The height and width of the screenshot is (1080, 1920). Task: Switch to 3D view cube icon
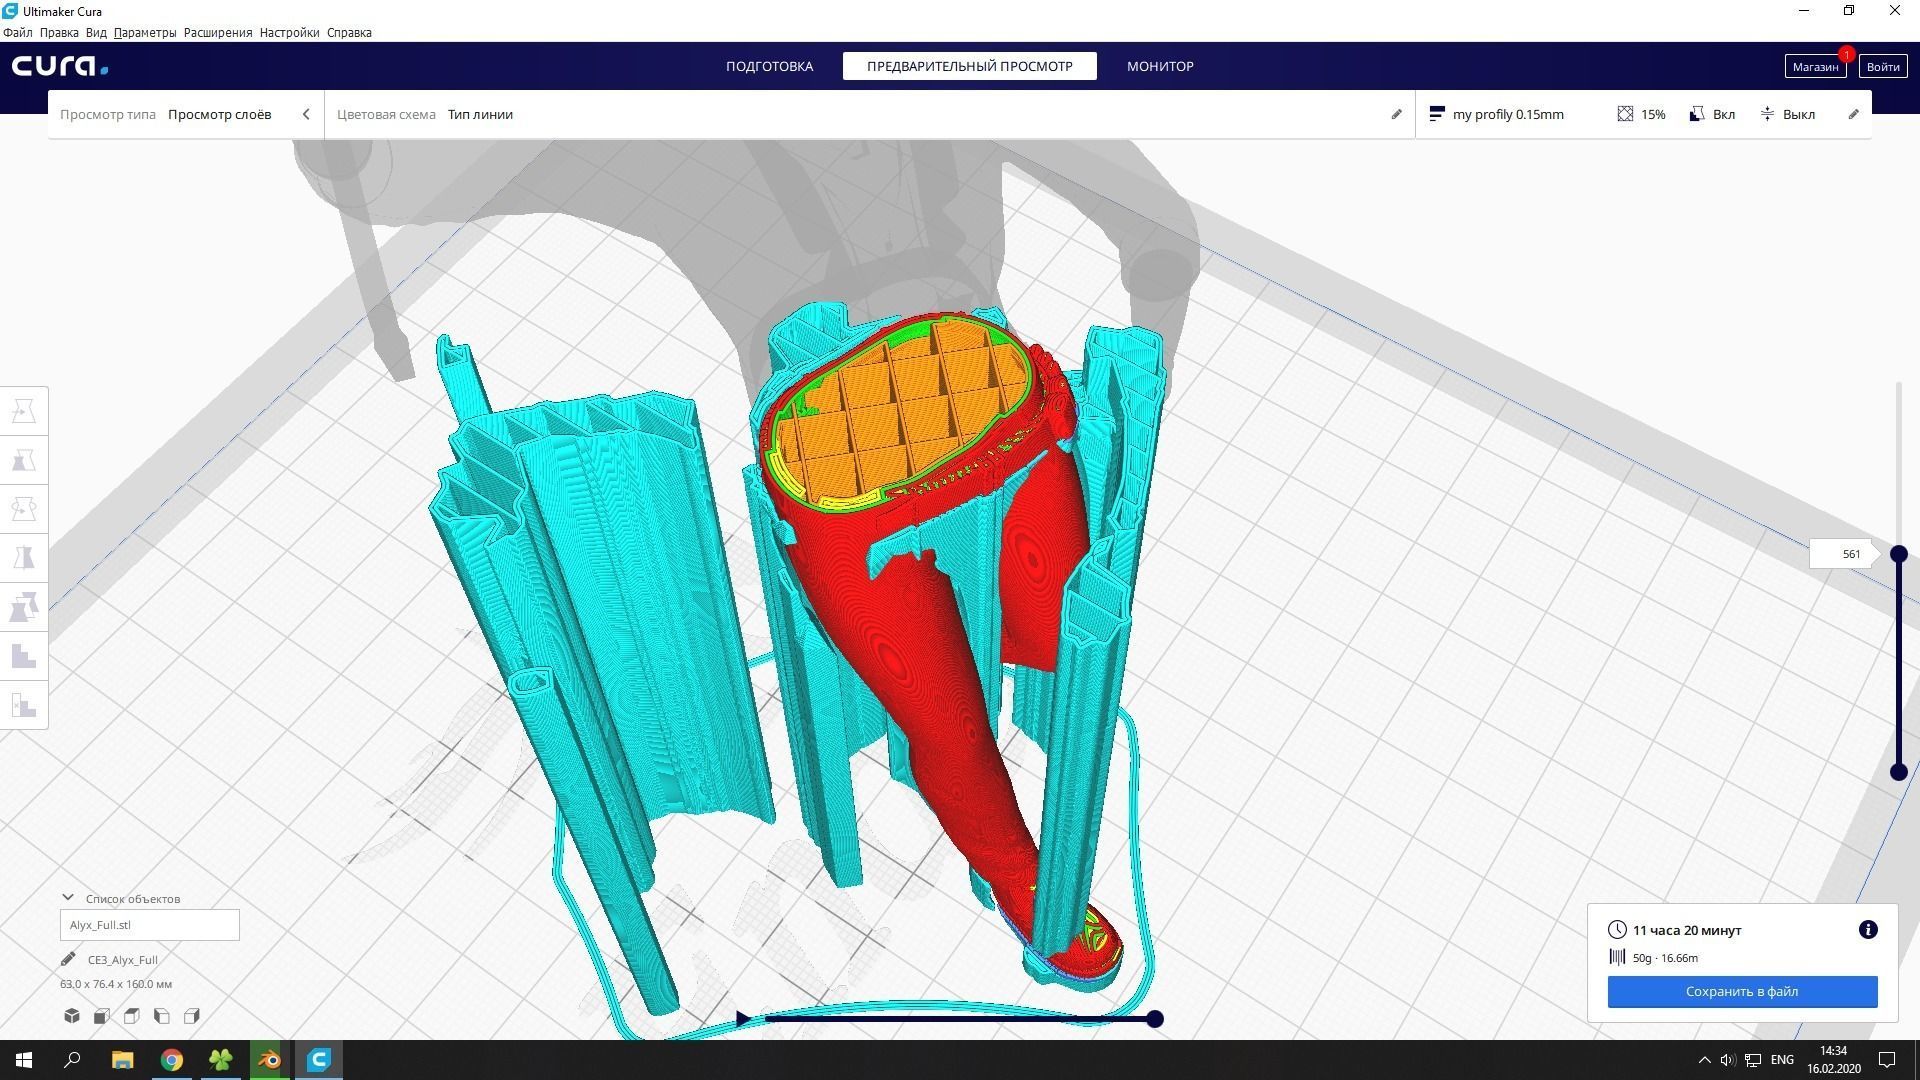coord(72,1016)
